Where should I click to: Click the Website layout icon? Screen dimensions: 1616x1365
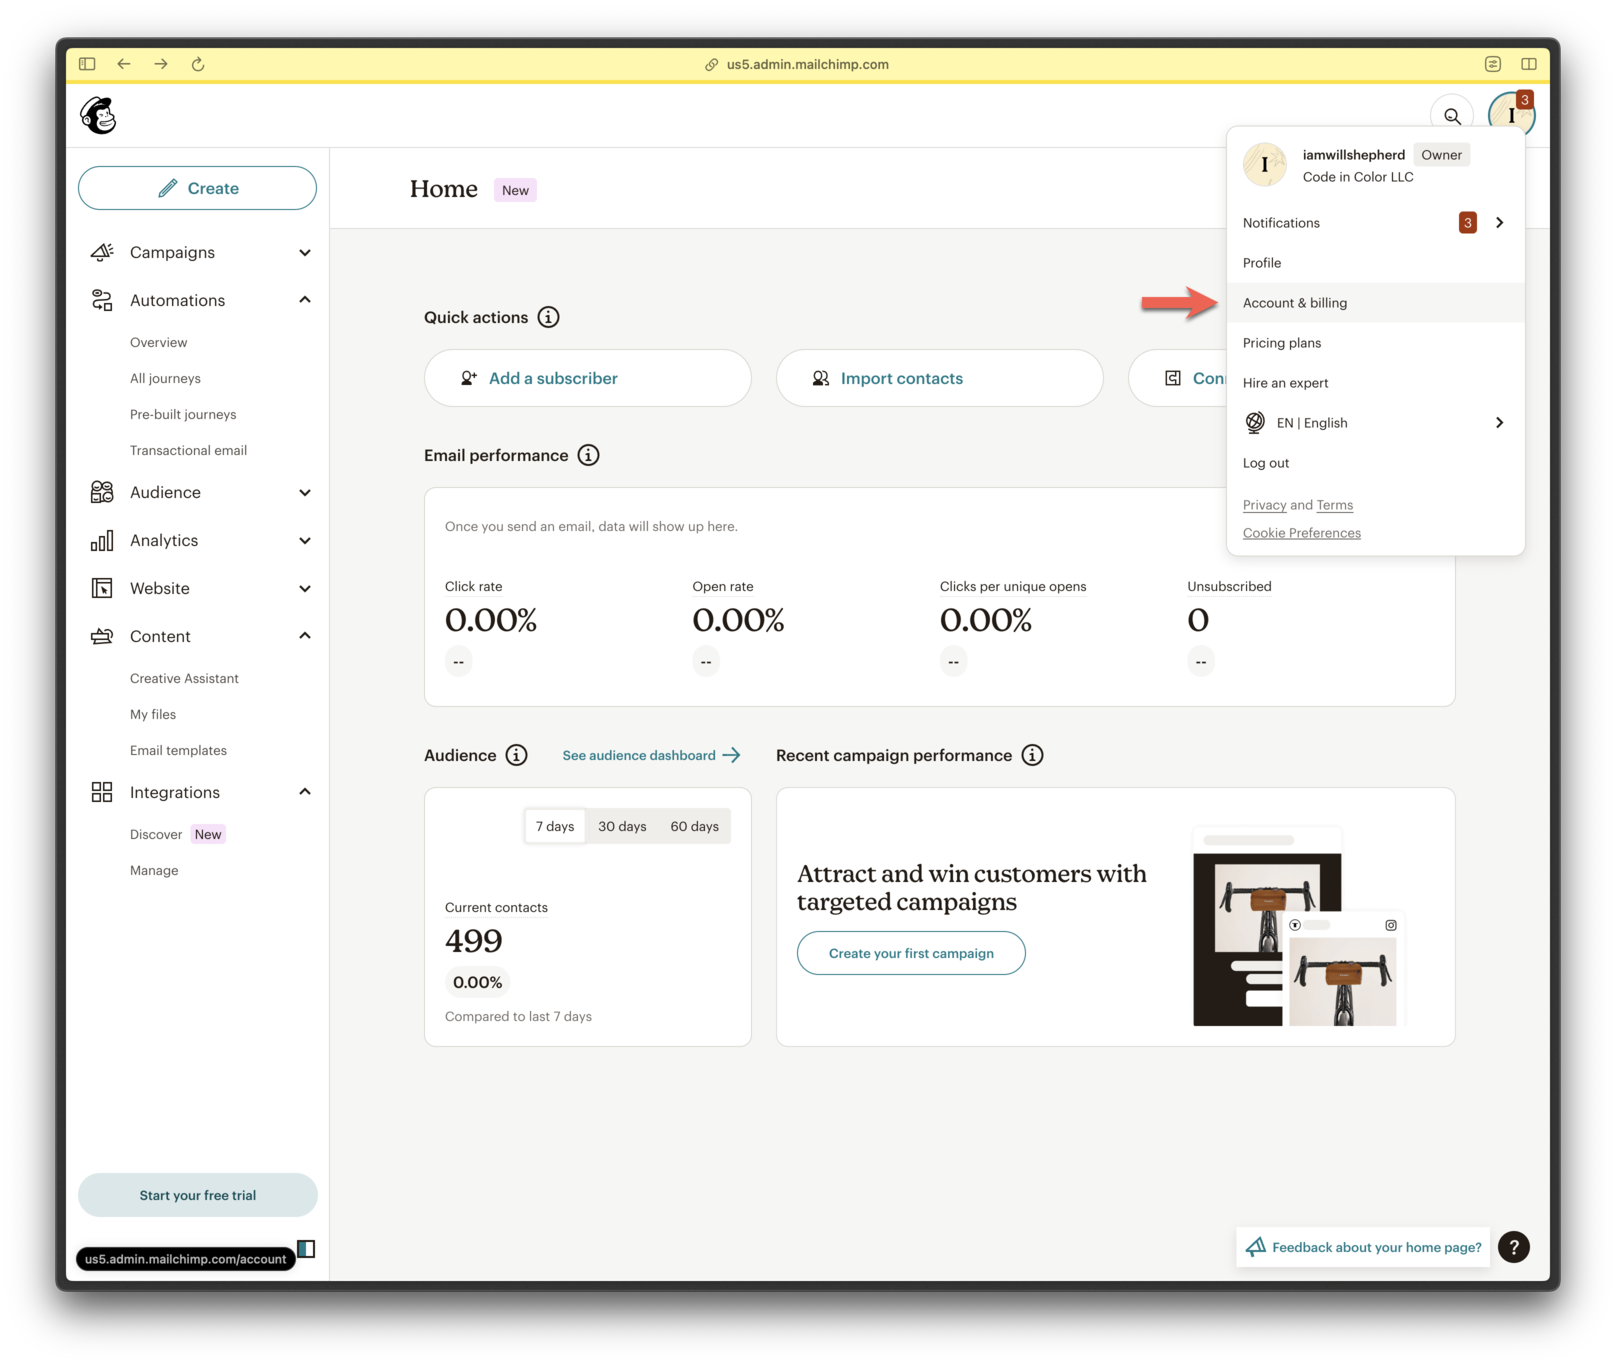pyautogui.click(x=102, y=588)
